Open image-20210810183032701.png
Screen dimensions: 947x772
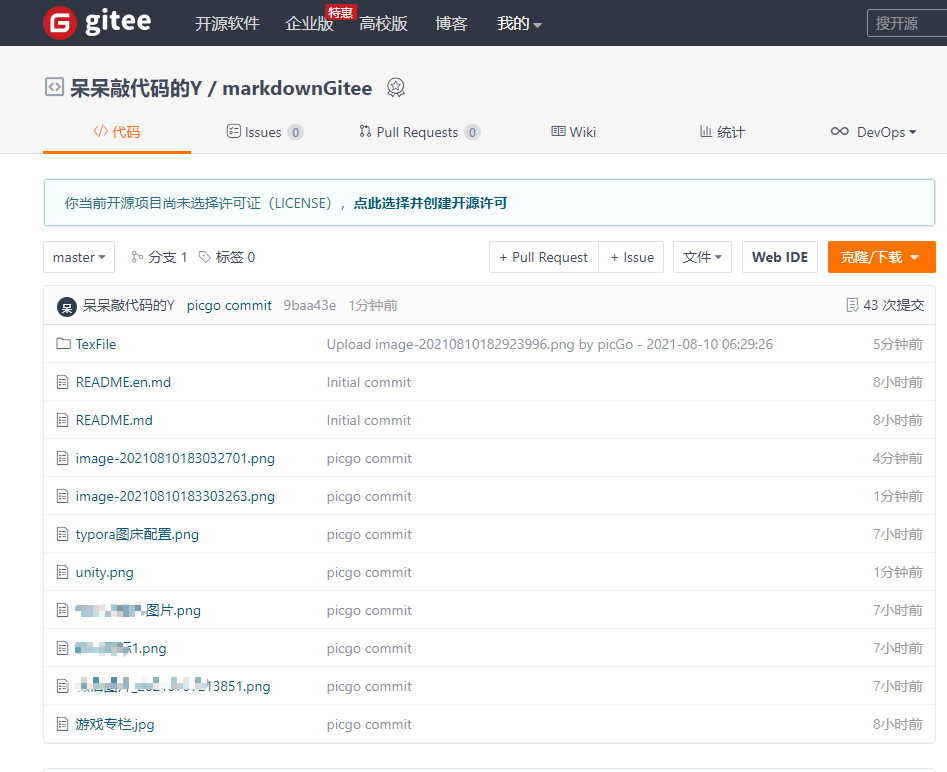(x=175, y=458)
